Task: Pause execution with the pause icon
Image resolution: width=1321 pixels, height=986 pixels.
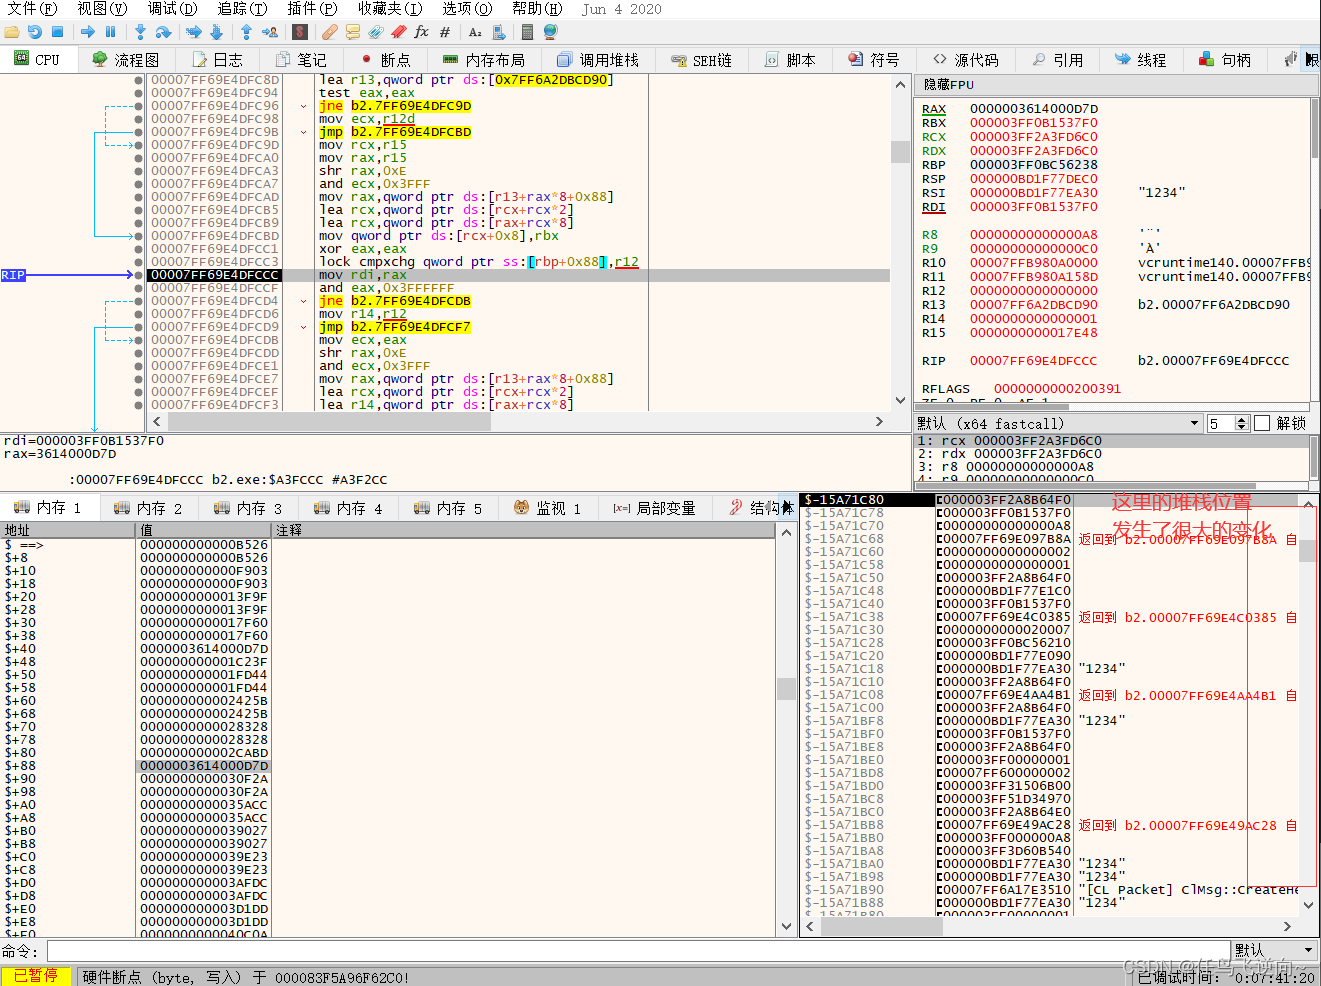Action: 110,32
